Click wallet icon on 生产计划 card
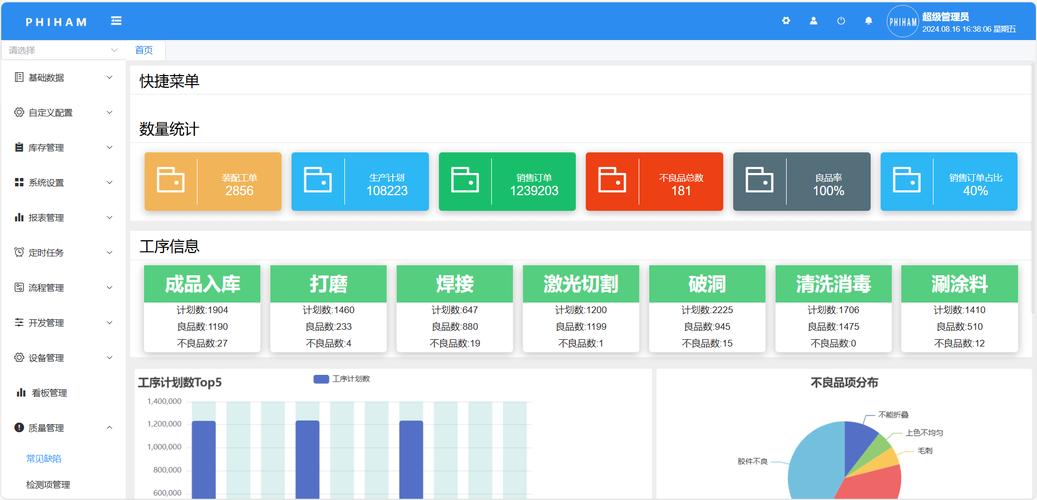The height and width of the screenshot is (500, 1037). [x=317, y=180]
